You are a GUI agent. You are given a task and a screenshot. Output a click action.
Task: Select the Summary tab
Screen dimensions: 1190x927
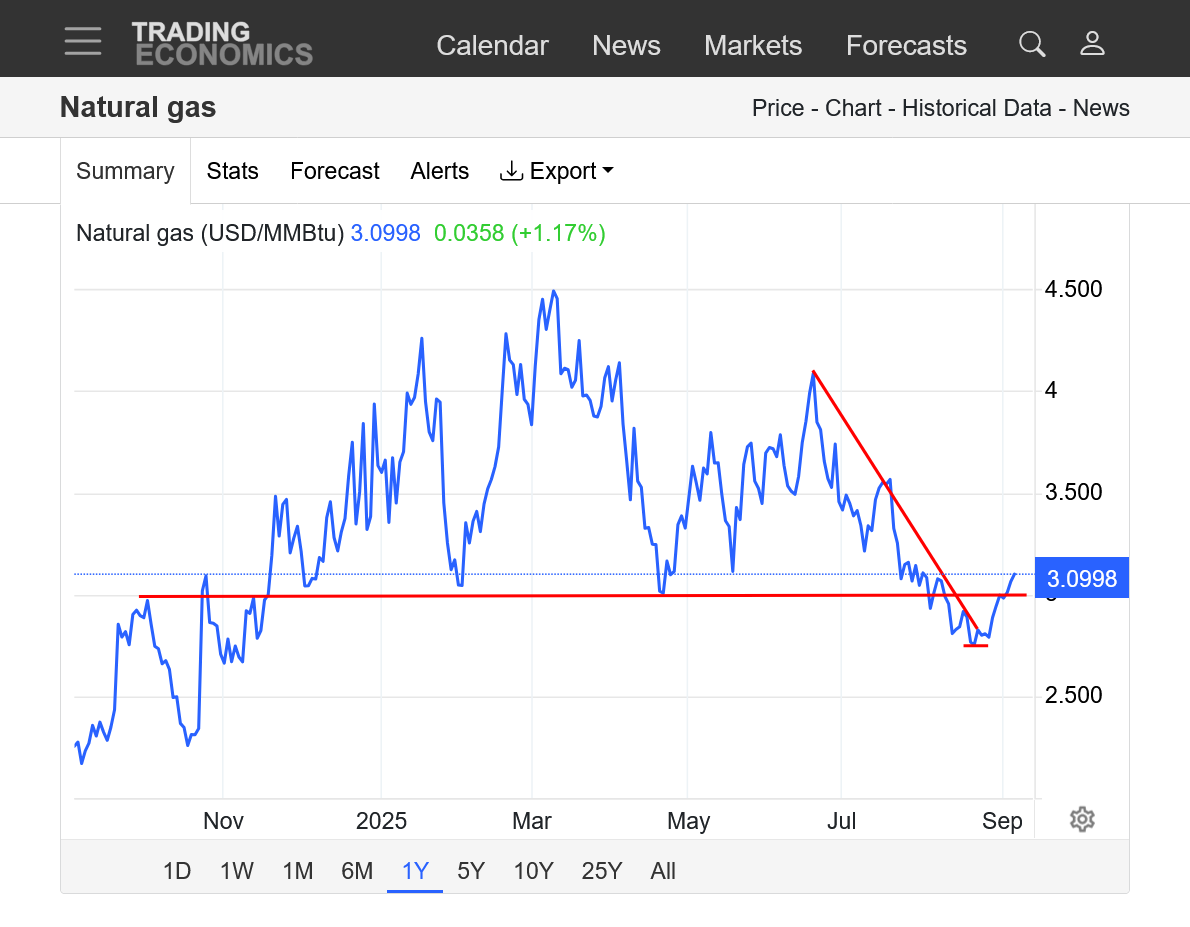pos(125,171)
